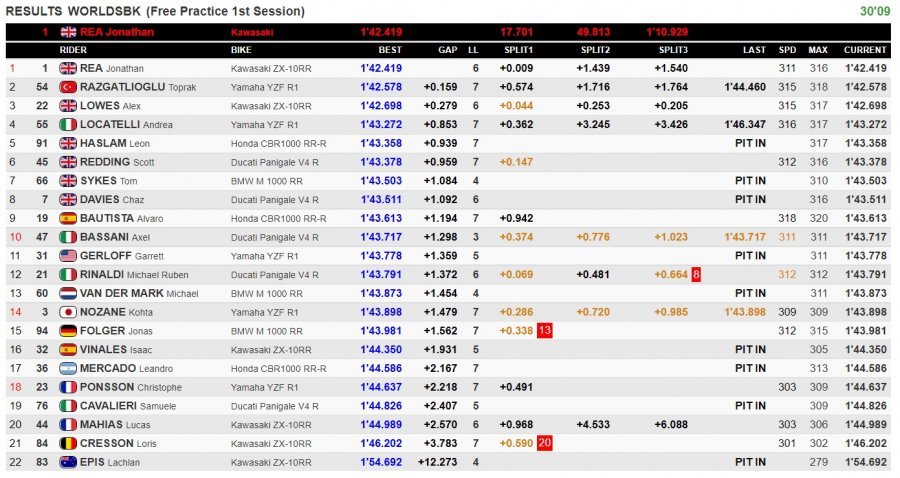Click the German flag next to FOLGER Jonas
900x478 pixels.
coord(68,331)
